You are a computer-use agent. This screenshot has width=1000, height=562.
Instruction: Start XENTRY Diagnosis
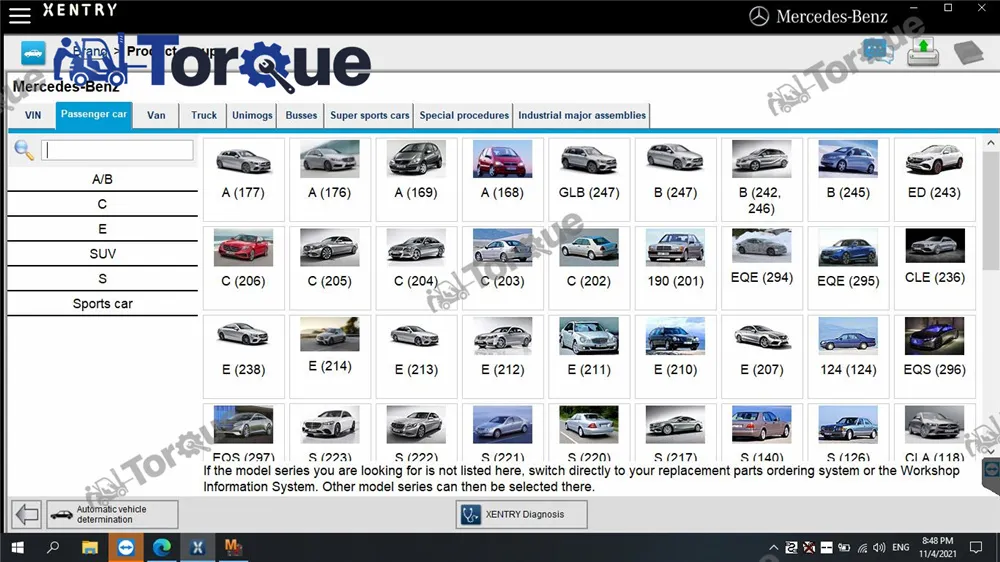click(521, 514)
